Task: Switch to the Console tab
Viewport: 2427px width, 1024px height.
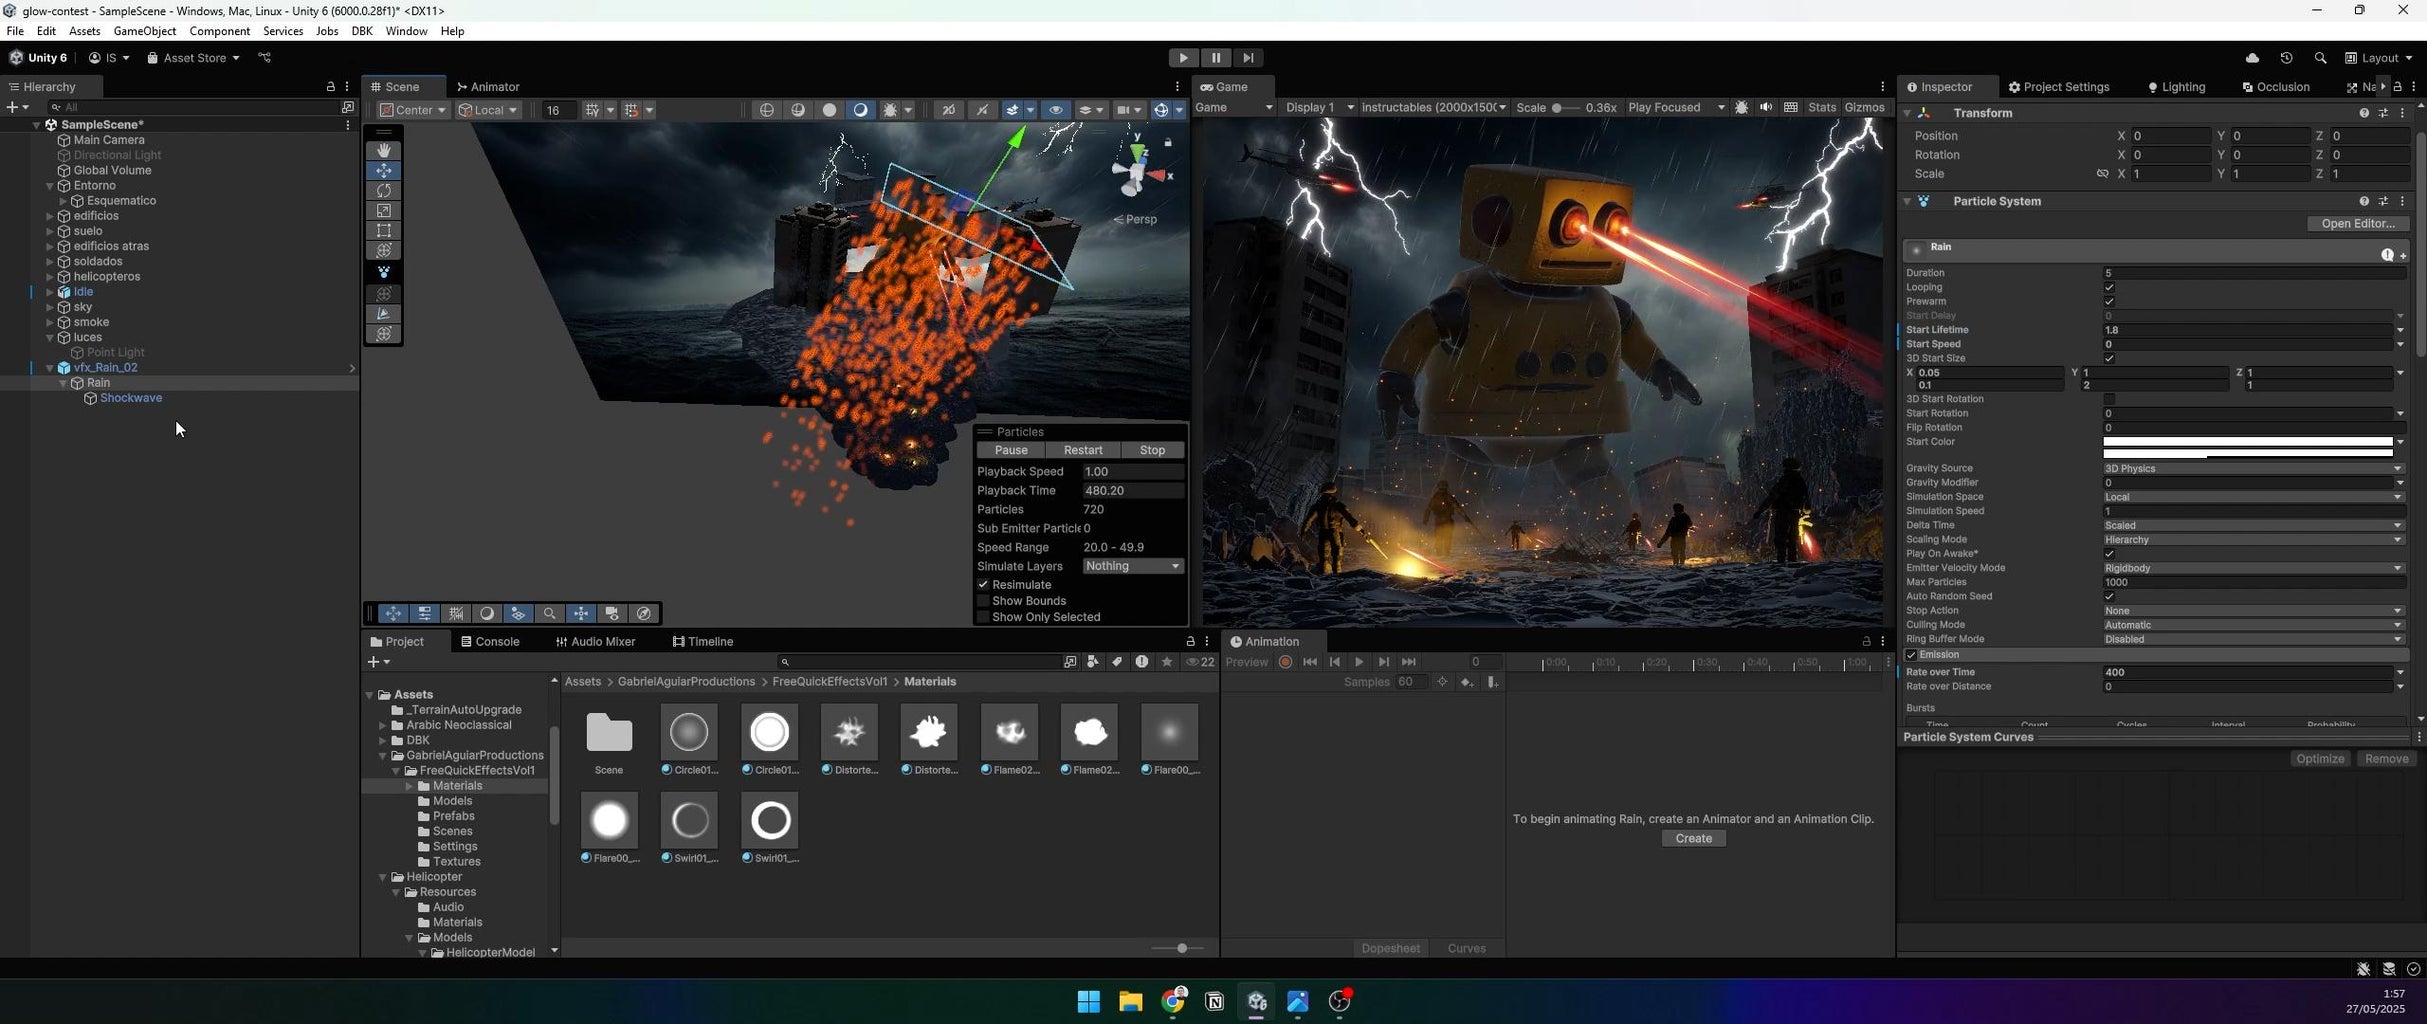Action: (490, 642)
